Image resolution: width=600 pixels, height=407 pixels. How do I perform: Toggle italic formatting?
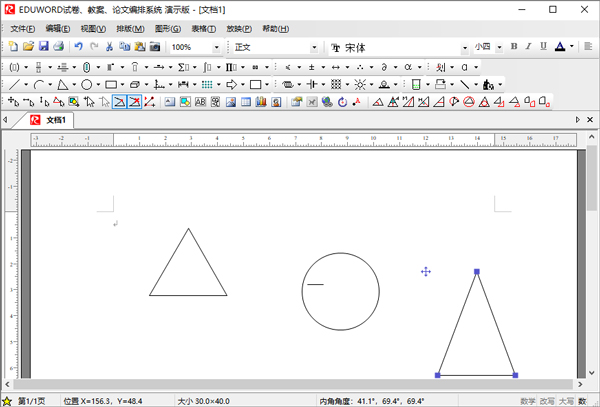point(528,47)
